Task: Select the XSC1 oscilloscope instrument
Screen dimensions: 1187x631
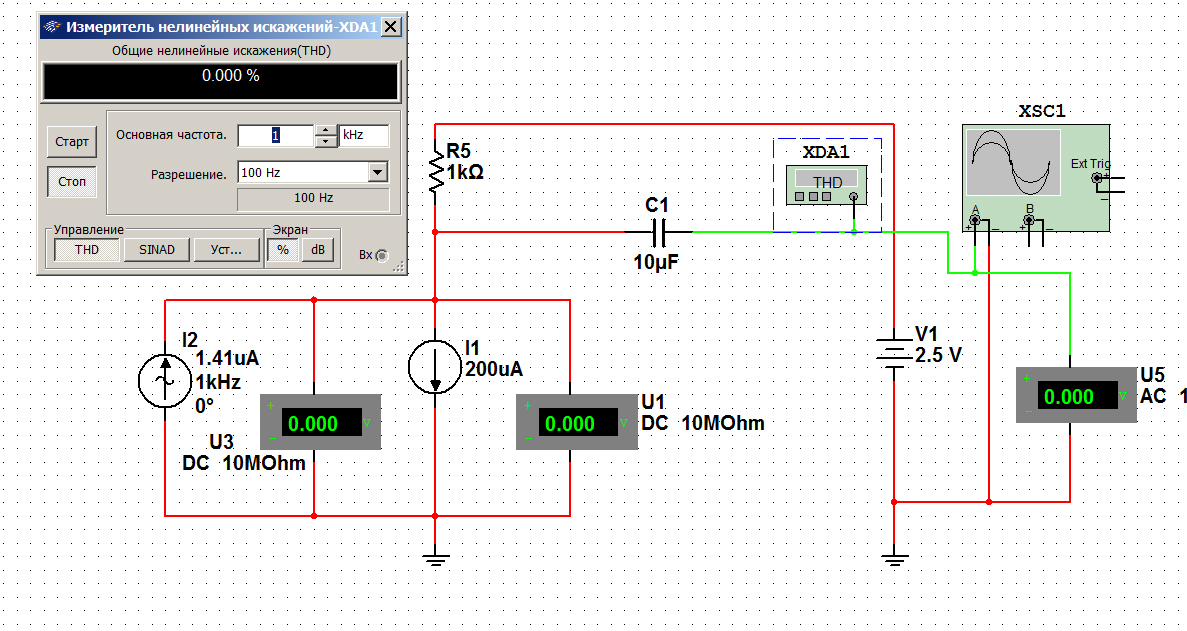Action: tap(1036, 178)
